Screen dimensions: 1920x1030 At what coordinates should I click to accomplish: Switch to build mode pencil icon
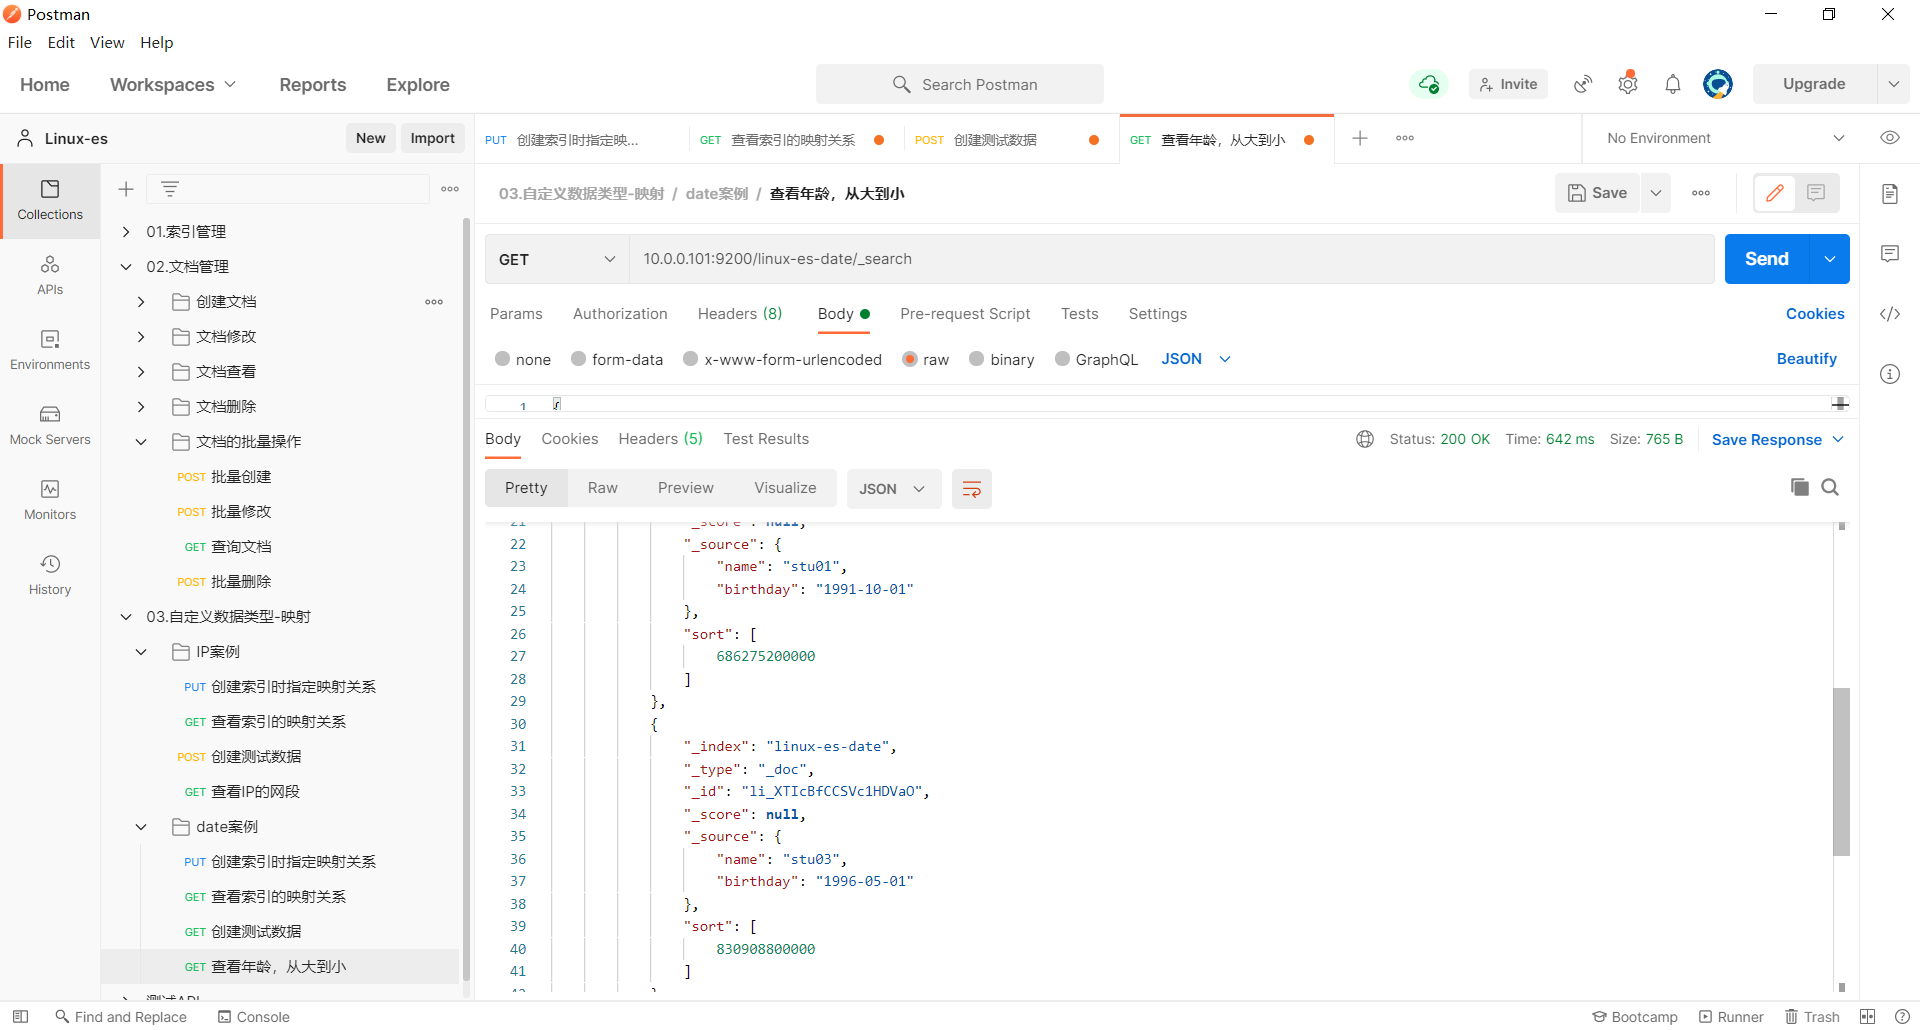1775,193
